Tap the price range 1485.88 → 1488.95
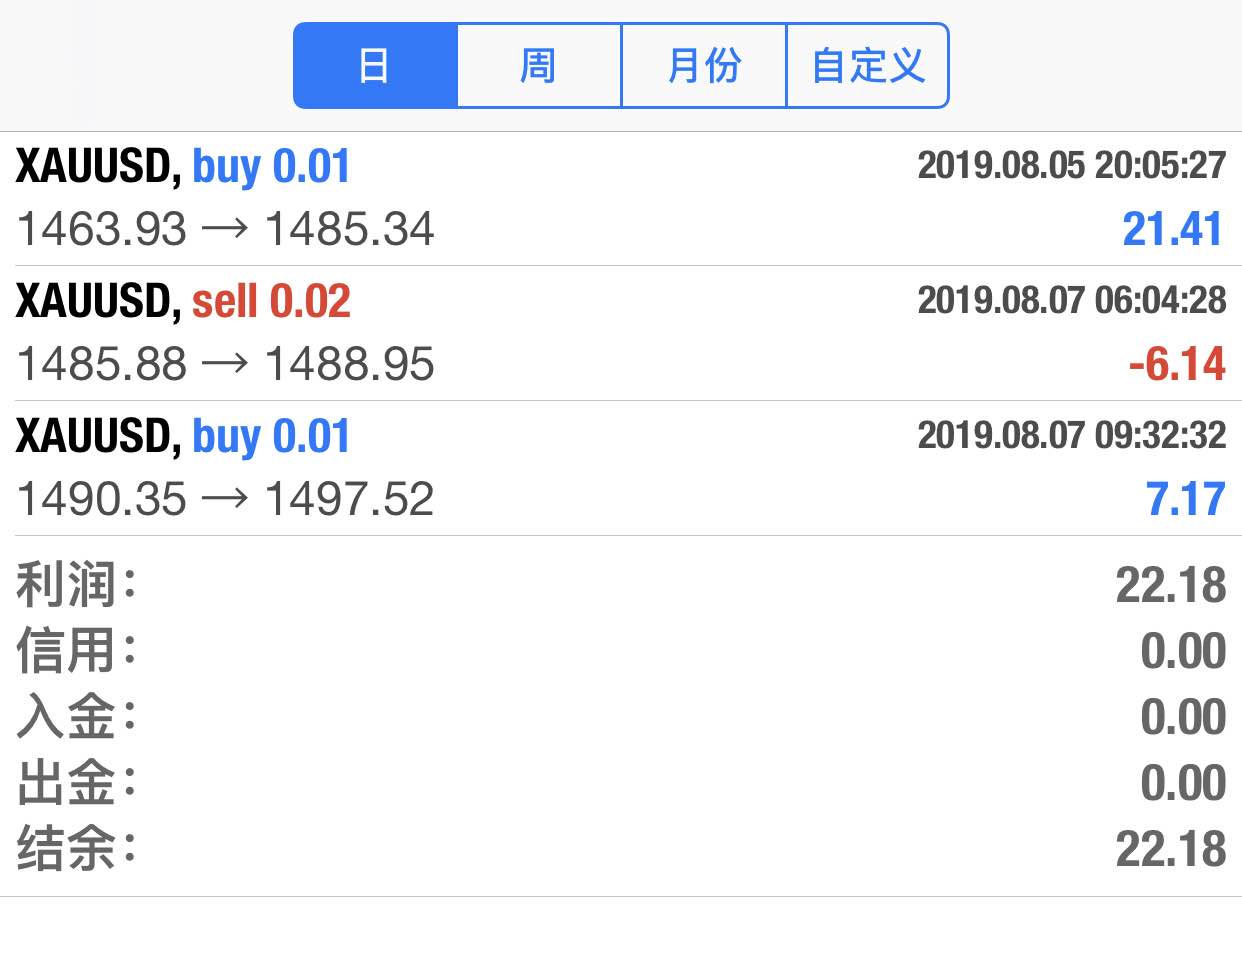This screenshot has height=972, width=1242. (x=226, y=364)
